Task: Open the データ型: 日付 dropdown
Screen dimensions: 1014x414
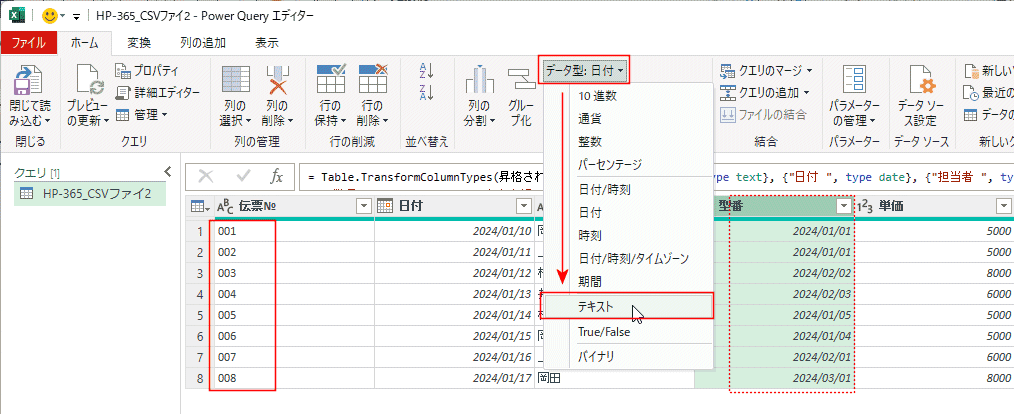Action: (x=585, y=70)
